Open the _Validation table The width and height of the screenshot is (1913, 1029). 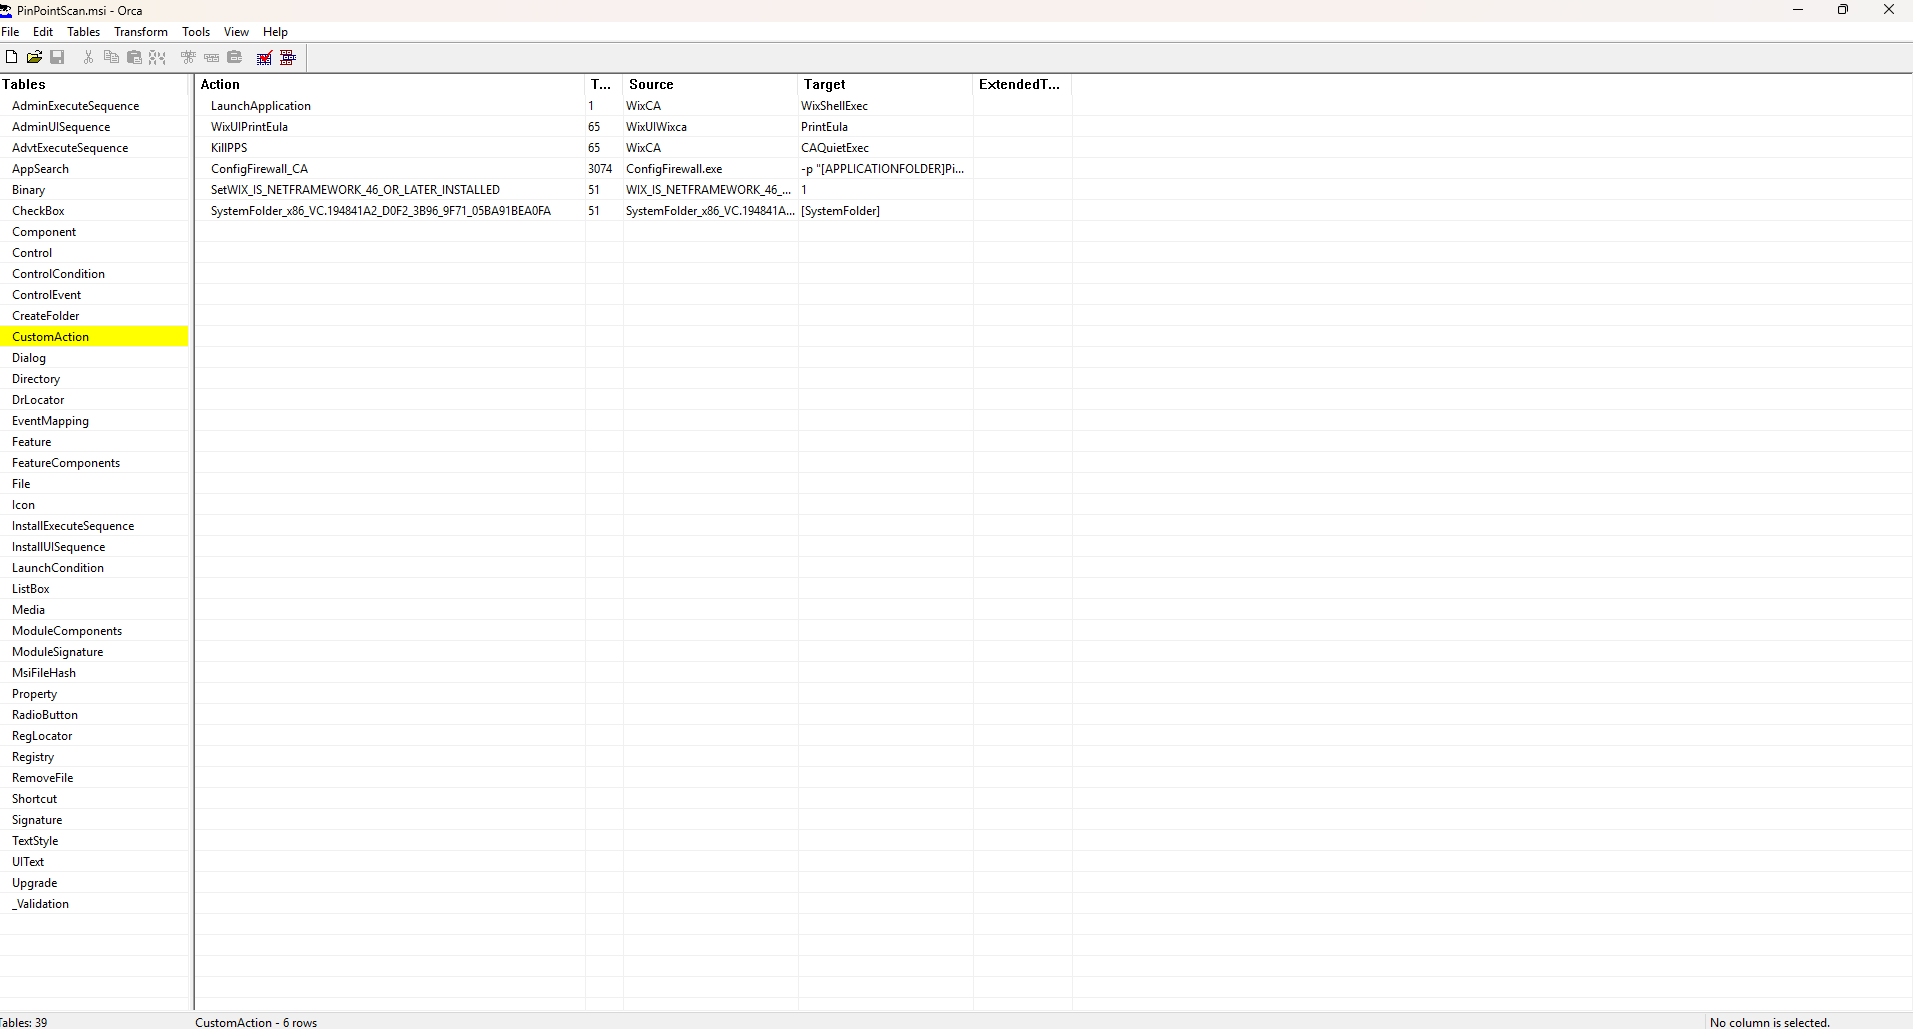[41, 903]
